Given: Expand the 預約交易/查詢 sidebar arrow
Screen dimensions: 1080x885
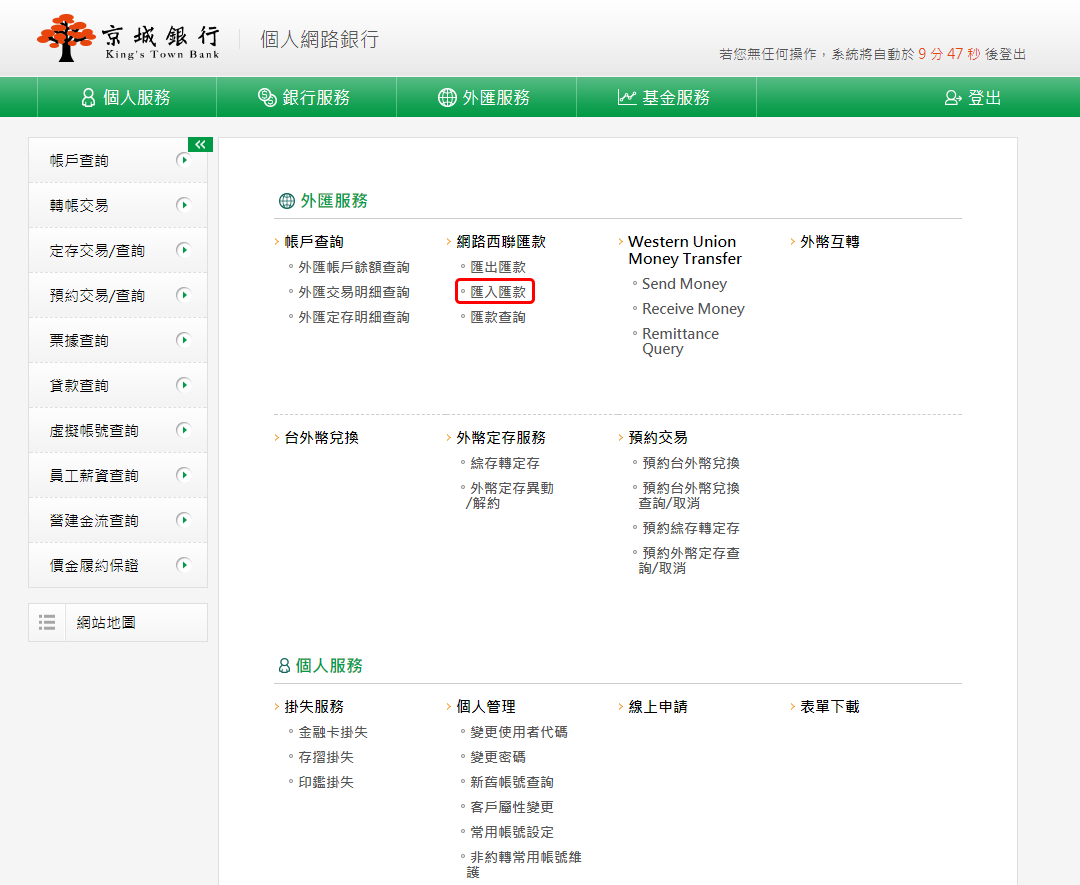Looking at the screenshot, I should [183, 295].
